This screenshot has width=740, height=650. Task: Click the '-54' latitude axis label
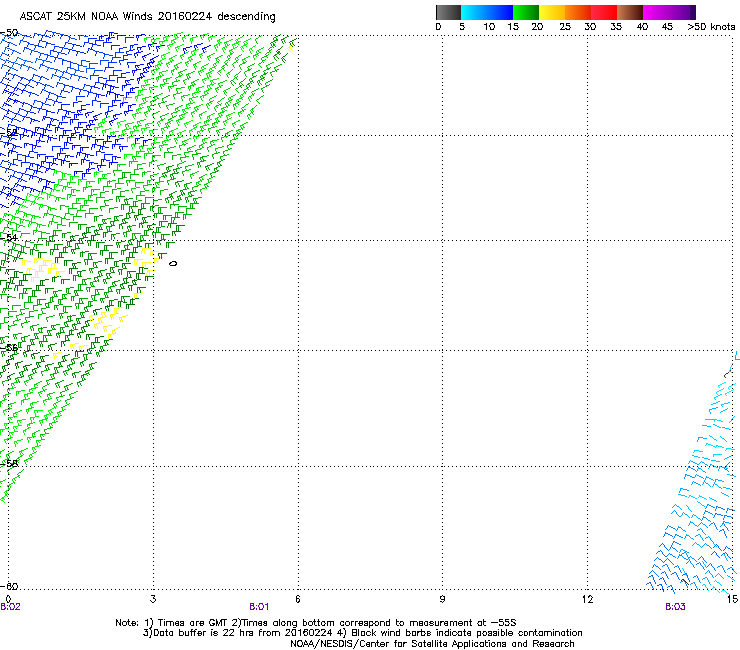coord(9,237)
